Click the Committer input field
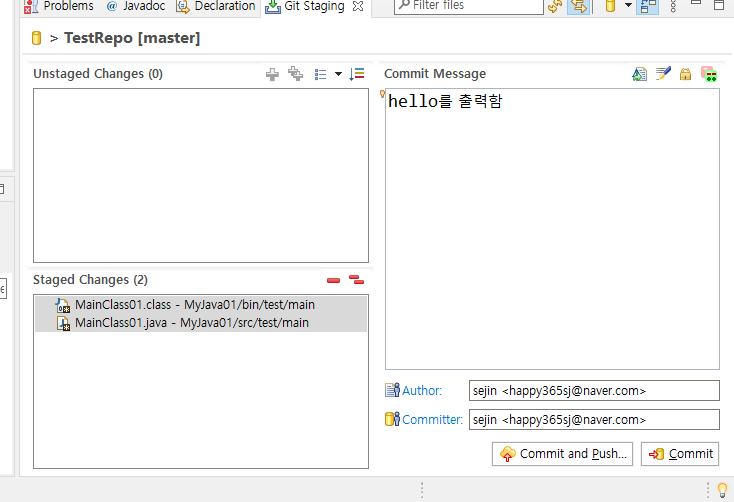 coord(594,420)
